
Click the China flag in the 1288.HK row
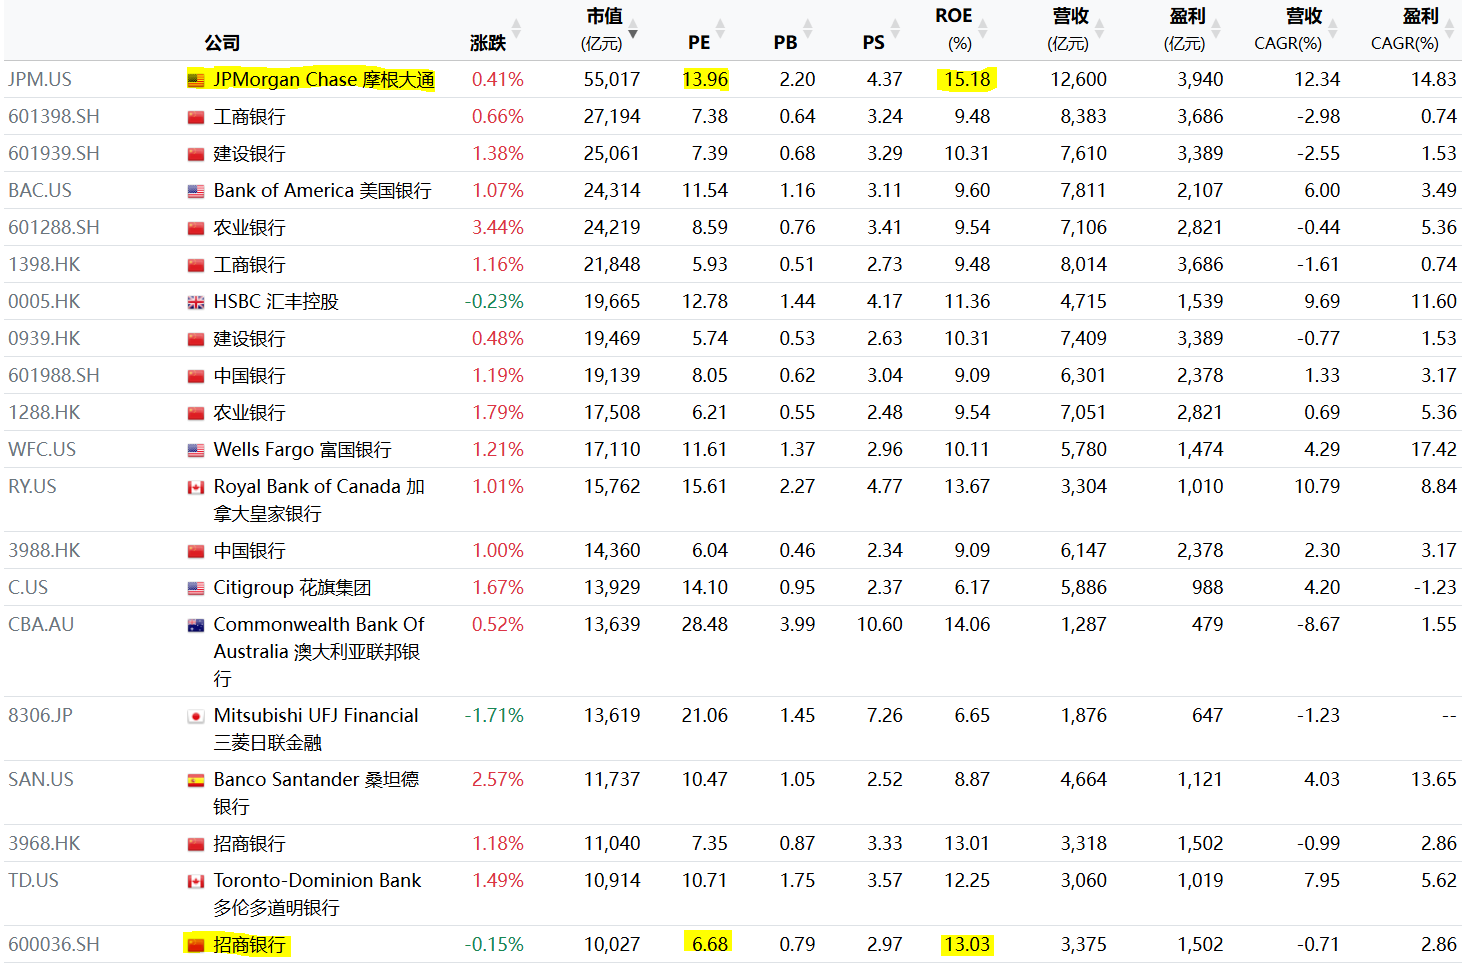point(196,413)
